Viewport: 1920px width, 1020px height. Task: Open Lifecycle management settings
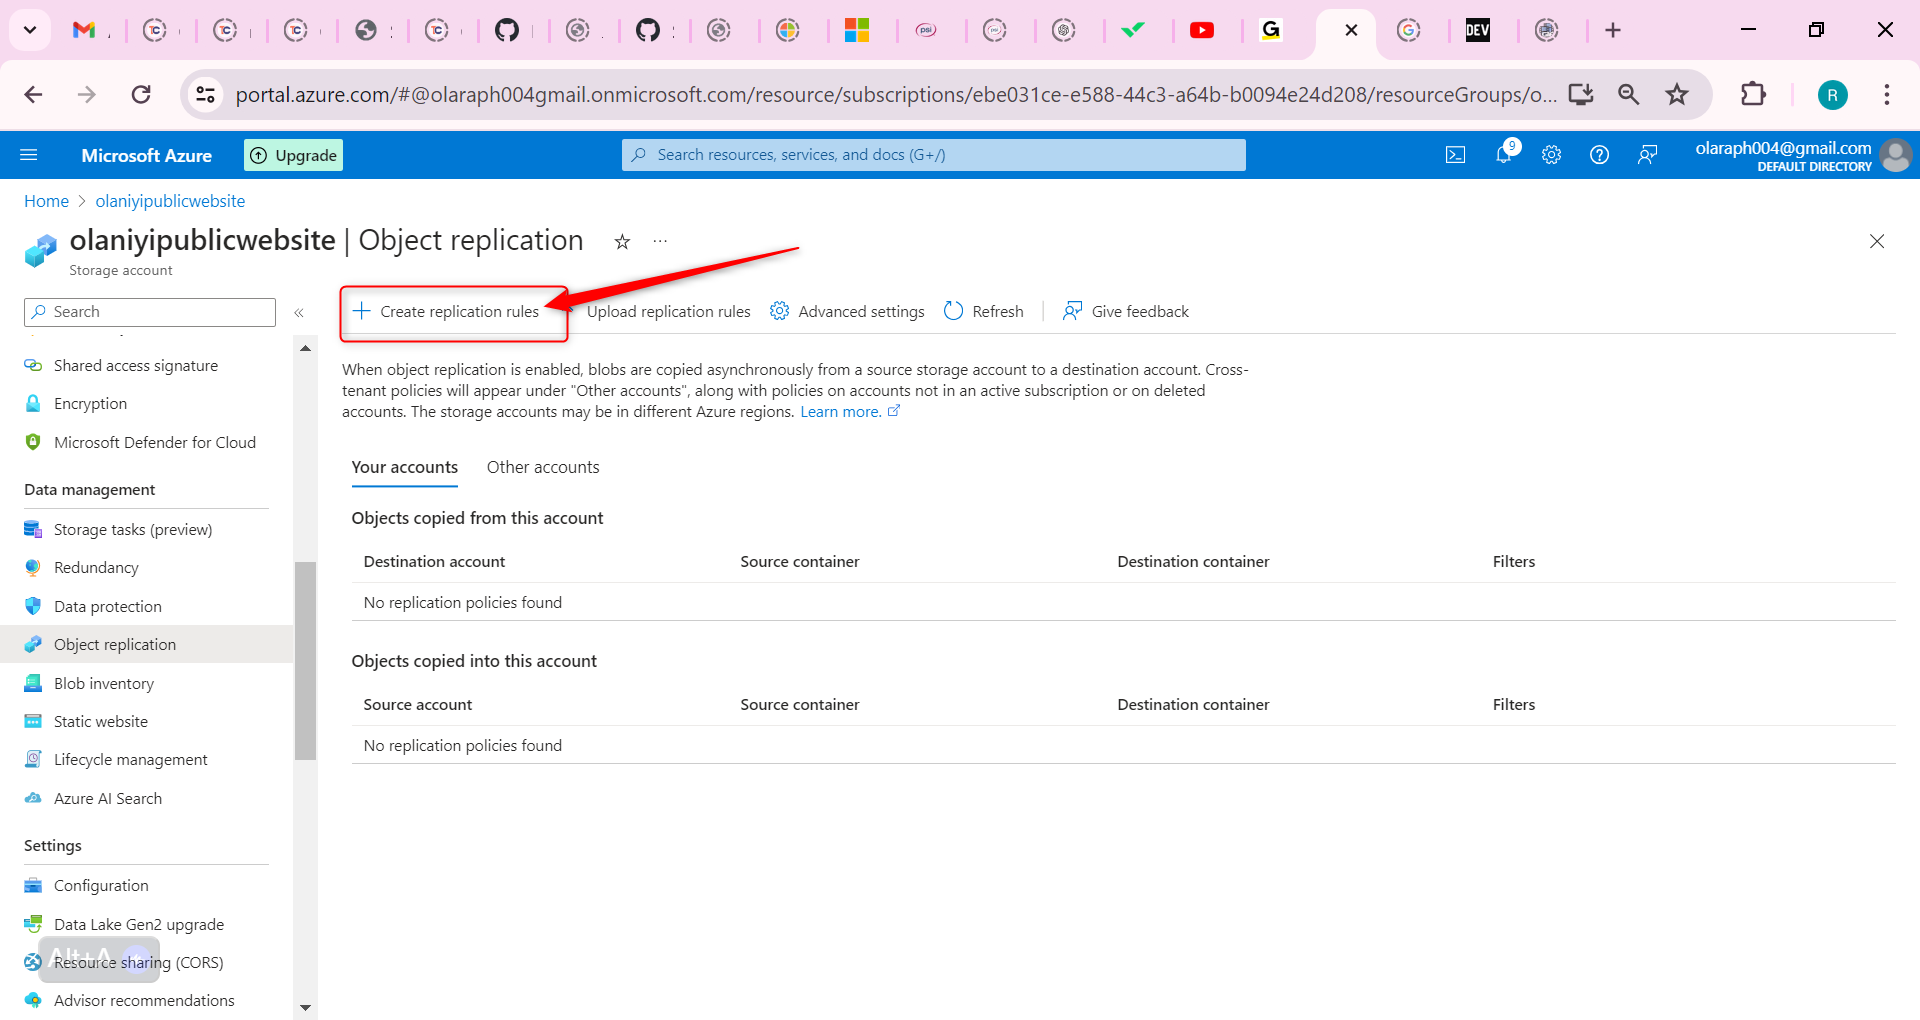click(x=131, y=759)
